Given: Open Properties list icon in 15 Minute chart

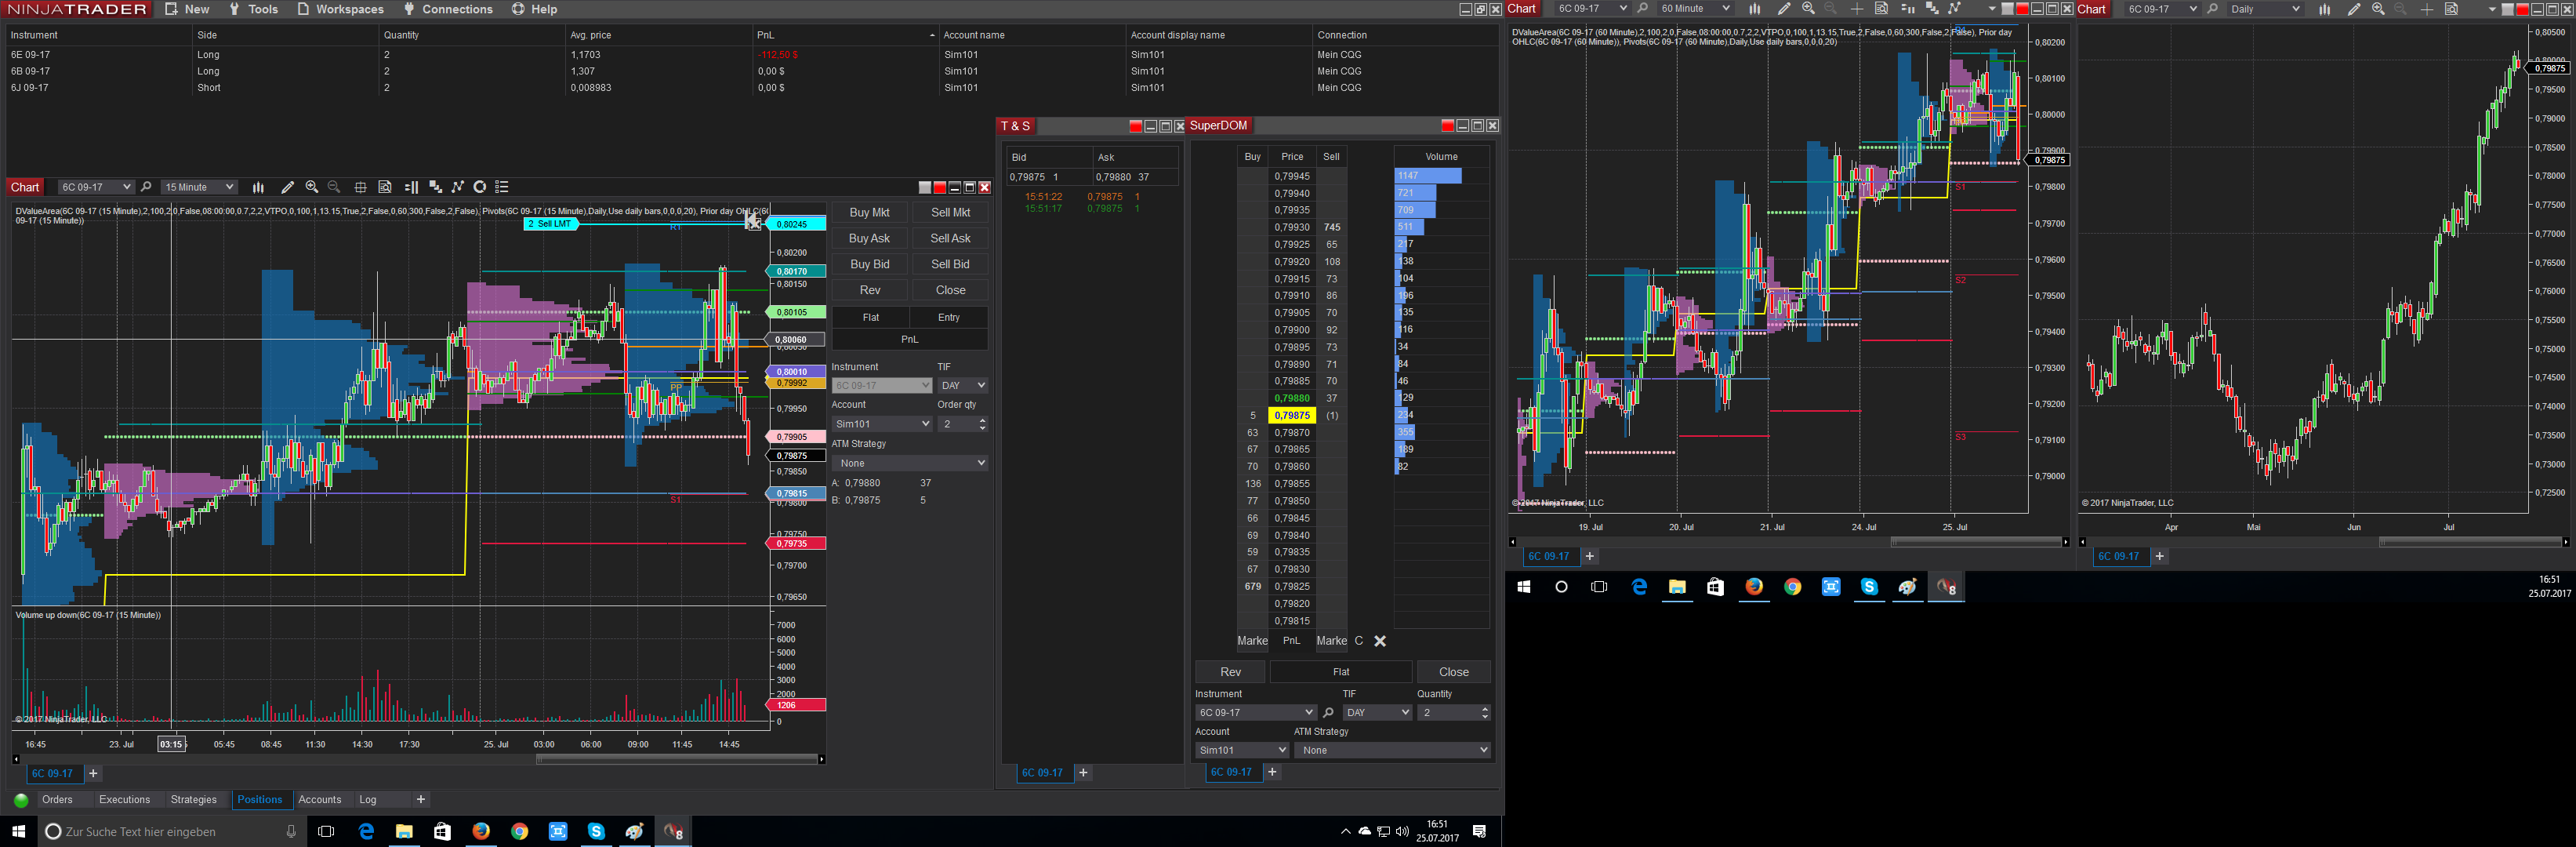Looking at the screenshot, I should click(x=502, y=187).
